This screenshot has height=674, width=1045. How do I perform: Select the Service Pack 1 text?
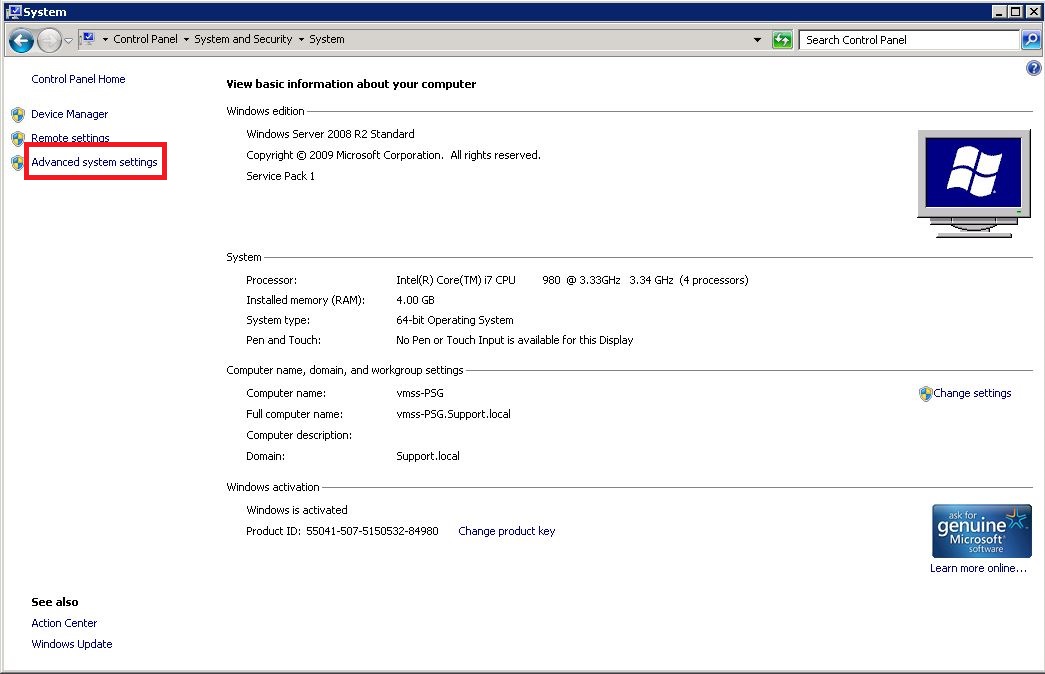point(280,176)
